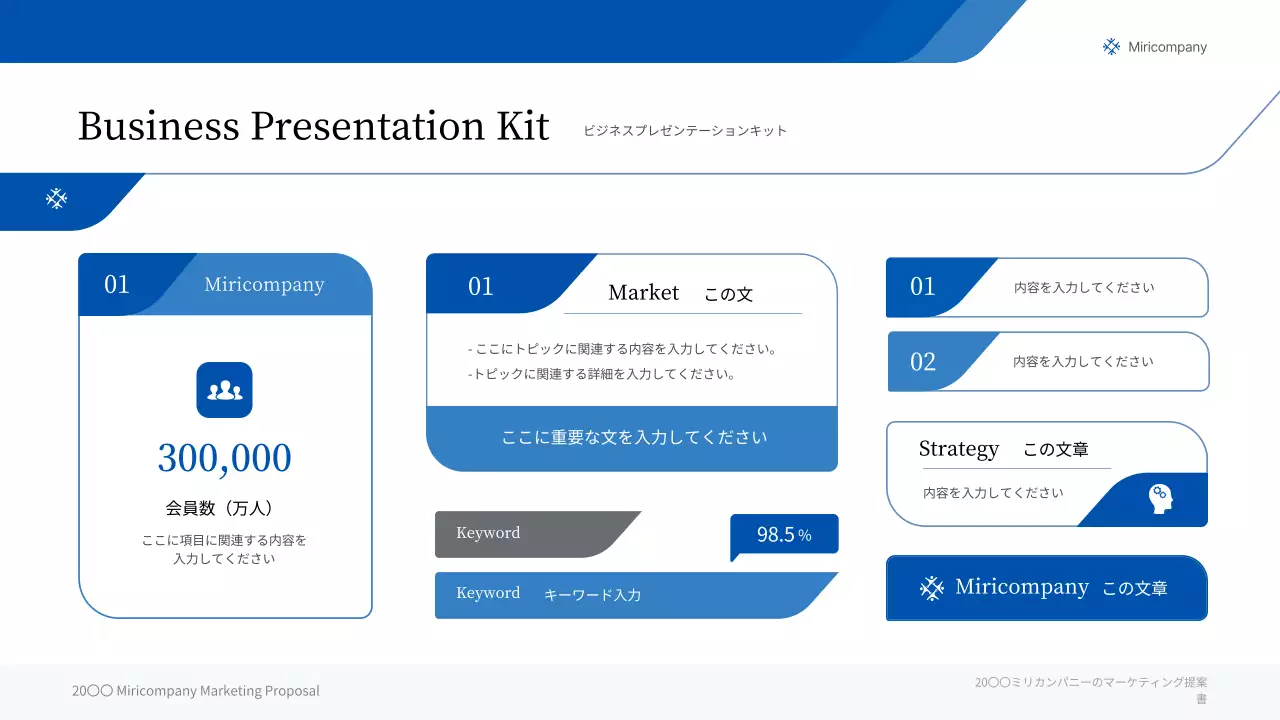Select the Market heading text
Viewport: 1280px width, 720px height.
643,292
